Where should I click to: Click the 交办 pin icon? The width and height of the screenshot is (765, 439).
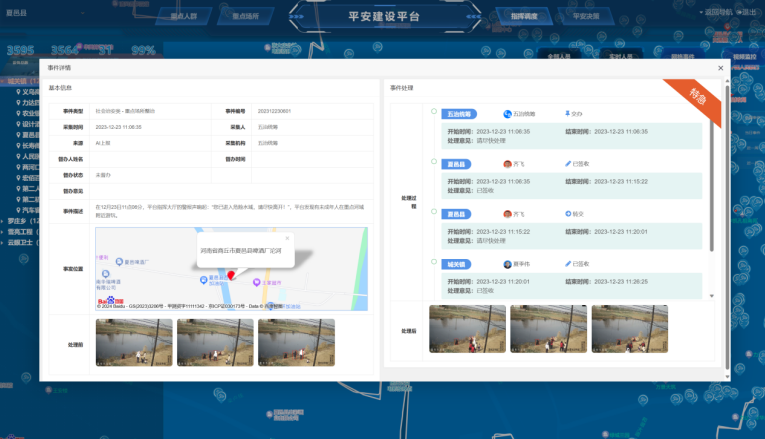coord(567,114)
